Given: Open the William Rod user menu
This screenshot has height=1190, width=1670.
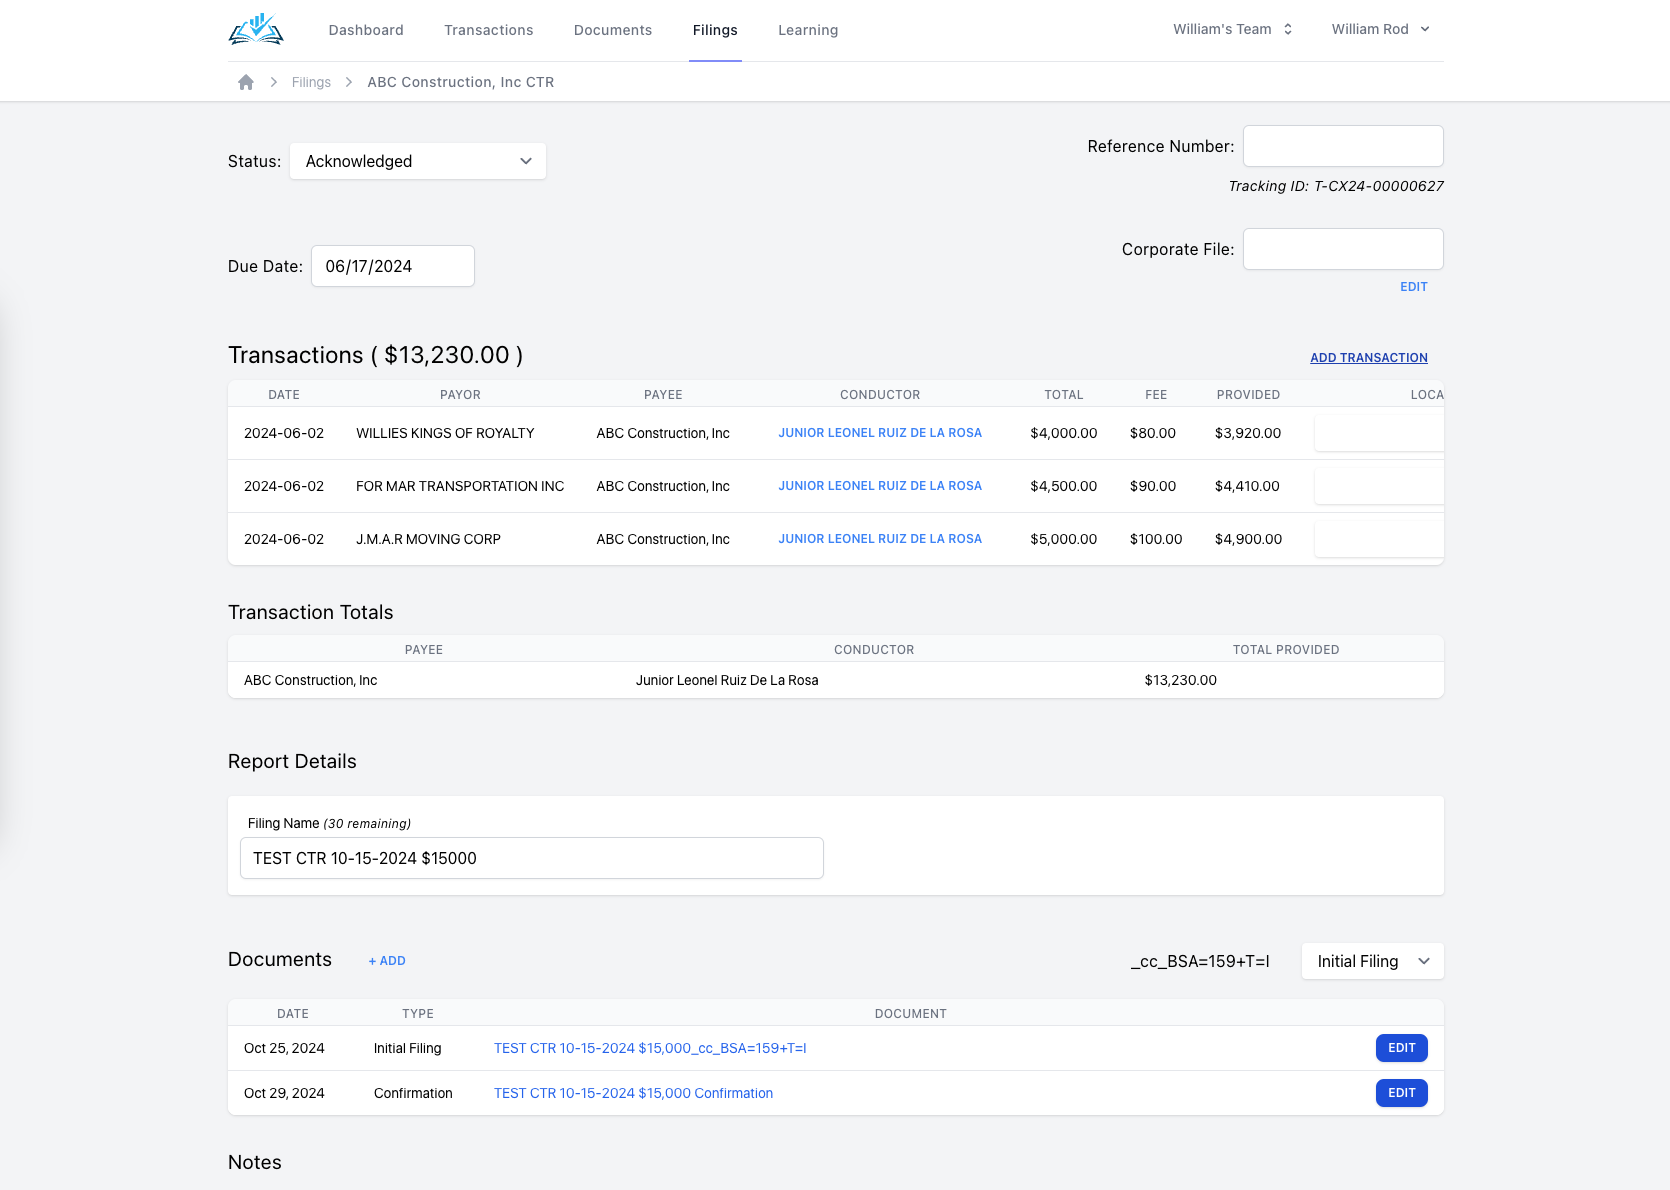Looking at the screenshot, I should tap(1381, 29).
